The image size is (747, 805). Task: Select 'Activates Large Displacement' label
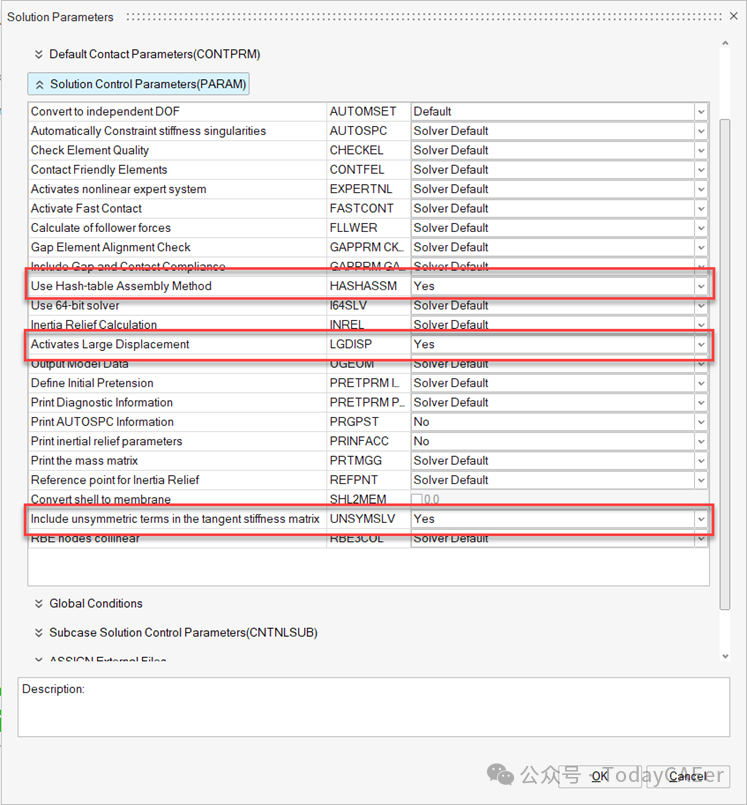click(x=110, y=344)
